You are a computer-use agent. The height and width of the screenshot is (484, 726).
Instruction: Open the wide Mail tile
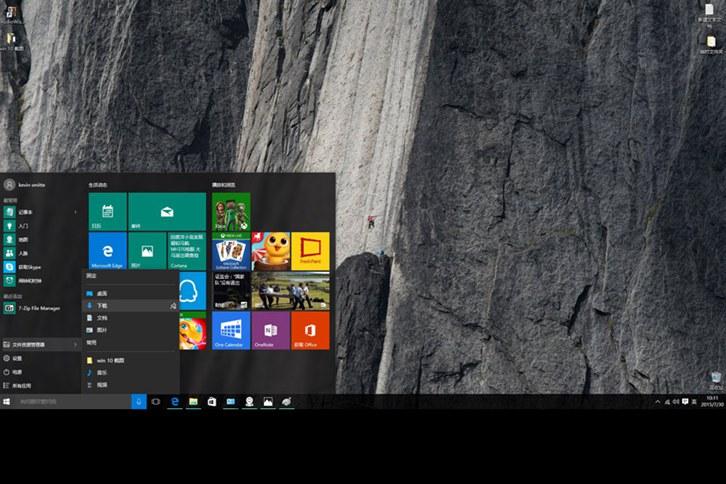click(x=167, y=212)
